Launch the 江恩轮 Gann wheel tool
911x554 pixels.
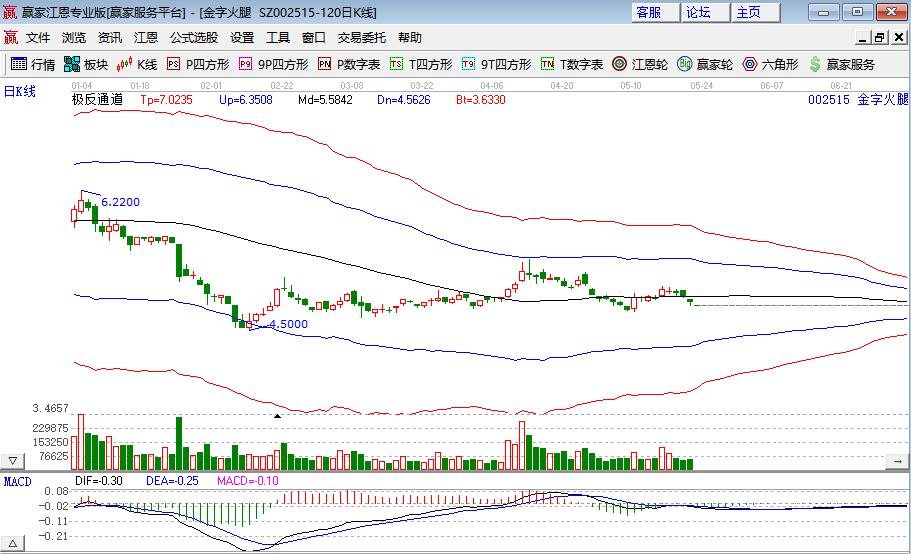coord(640,64)
